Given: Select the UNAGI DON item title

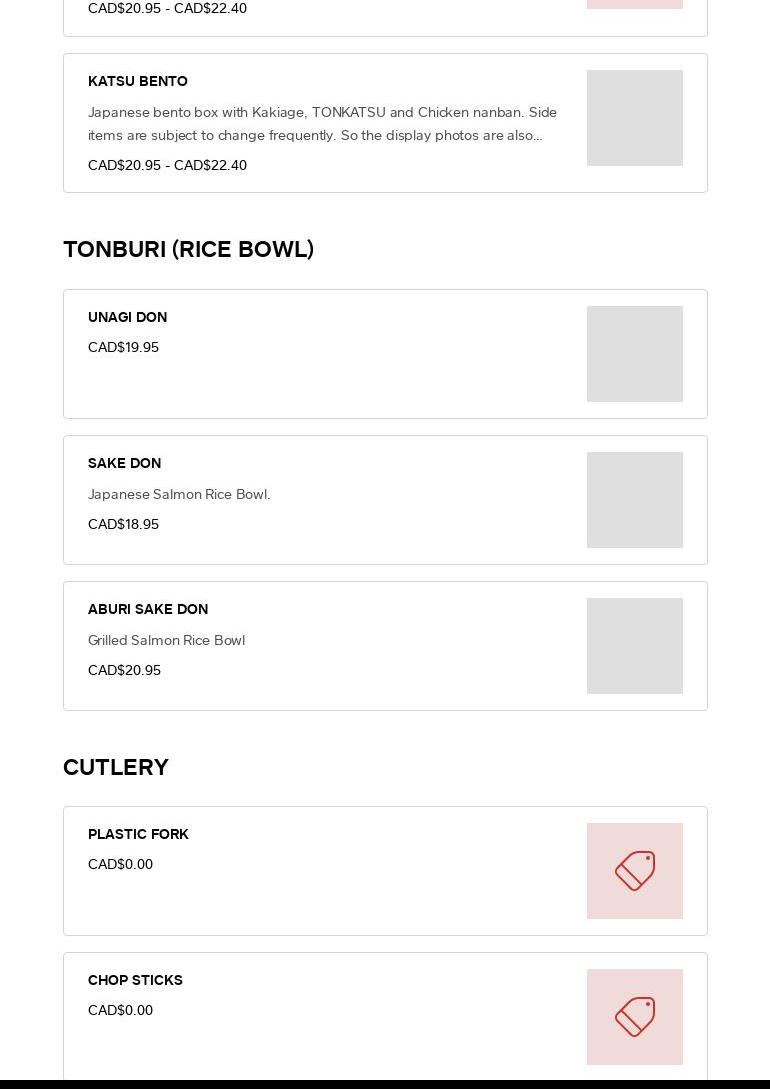Looking at the screenshot, I should pos(128,317).
